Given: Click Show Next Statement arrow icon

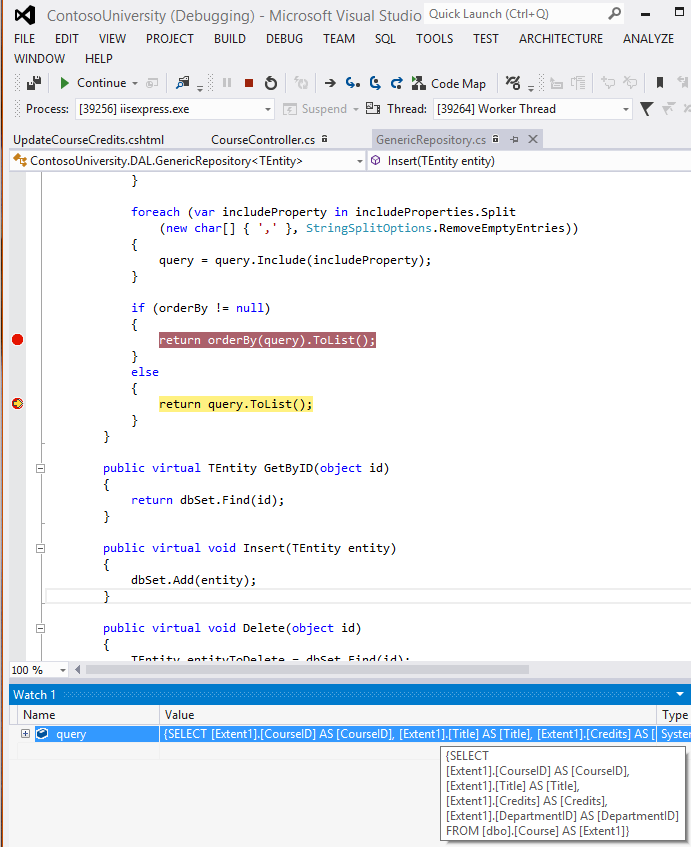Looking at the screenshot, I should click(x=330, y=83).
